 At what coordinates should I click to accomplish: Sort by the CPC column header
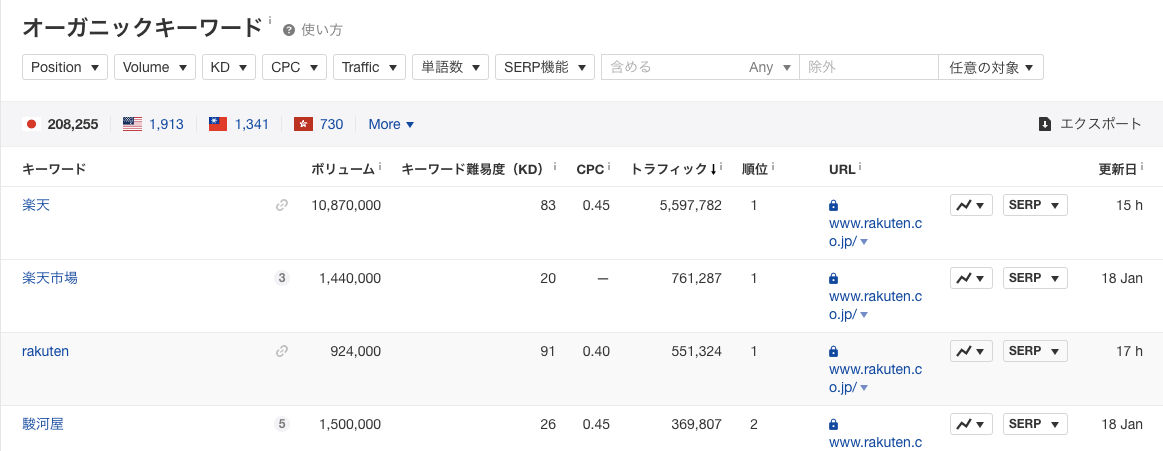click(588, 169)
